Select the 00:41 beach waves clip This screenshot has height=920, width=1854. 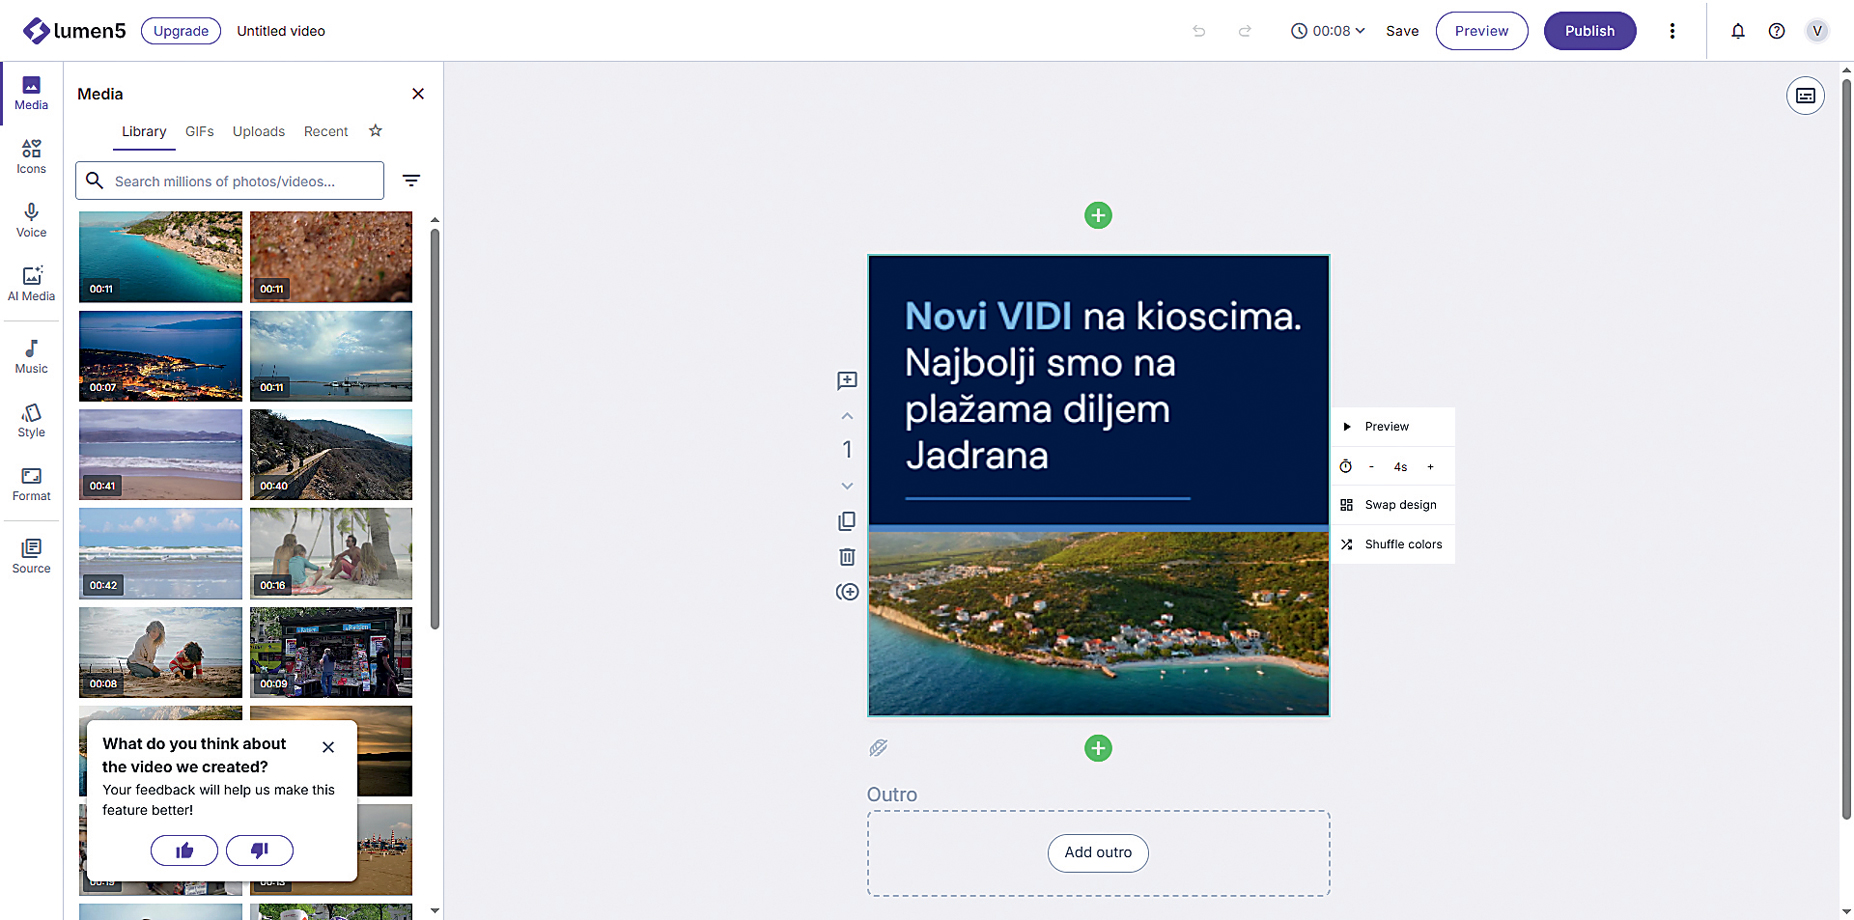pos(160,455)
